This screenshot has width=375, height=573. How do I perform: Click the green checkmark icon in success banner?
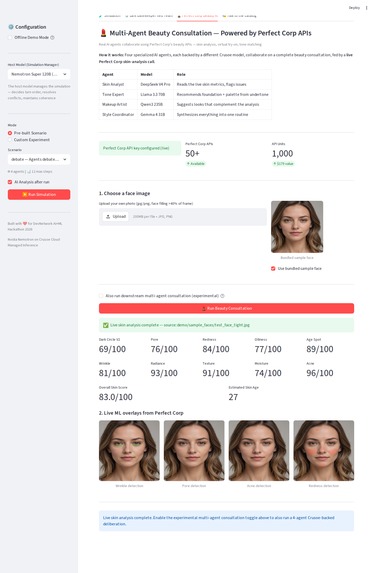[x=106, y=325]
